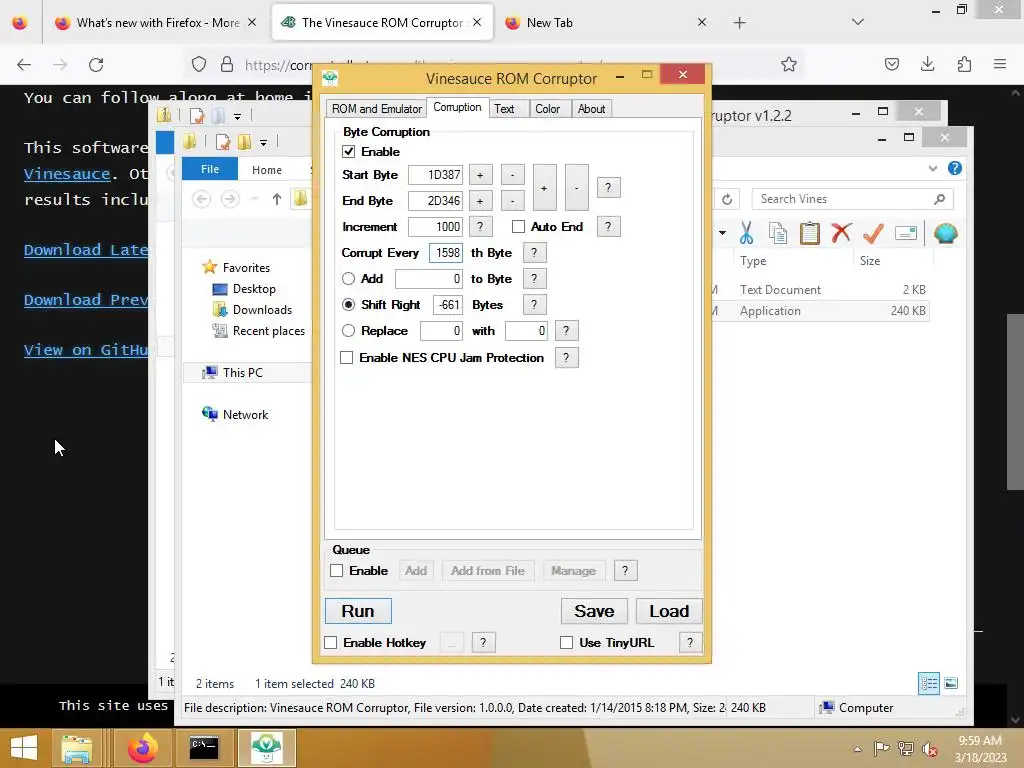The width and height of the screenshot is (1024, 768).
Task: Click the Save to Pocket icon
Action: (x=891, y=64)
